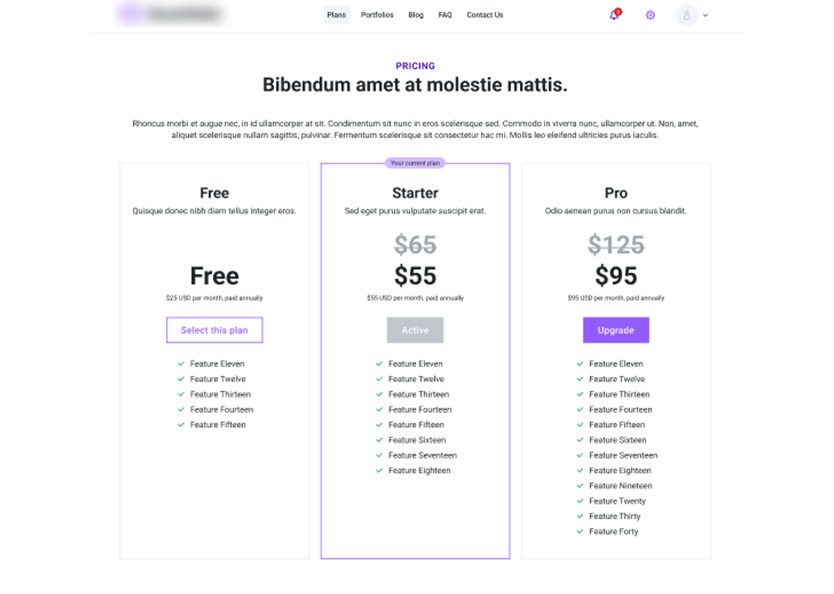Switch to the Plans tab
Viewport: 834px width, 594px height.
pos(336,15)
